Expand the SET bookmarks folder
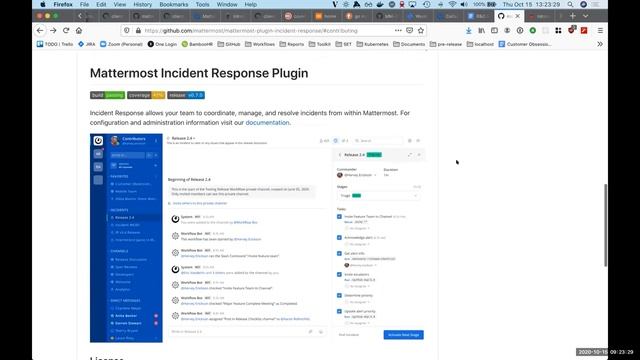 344,44
